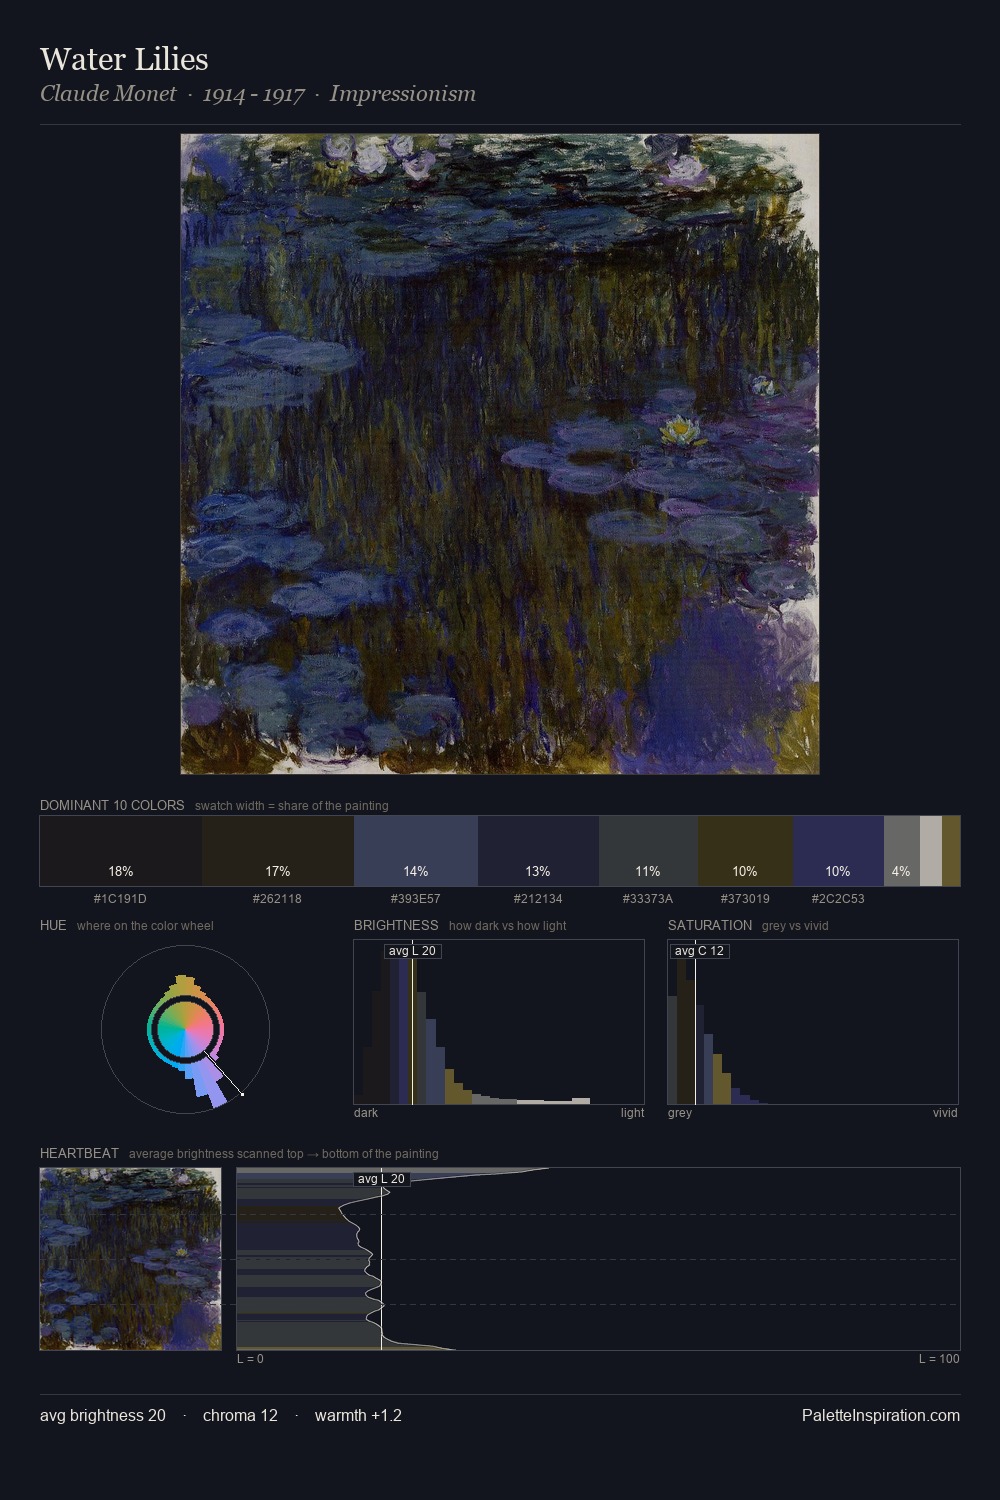1000x1500 pixels.
Task: Click the #1C191D hex label
Action: [x=120, y=899]
